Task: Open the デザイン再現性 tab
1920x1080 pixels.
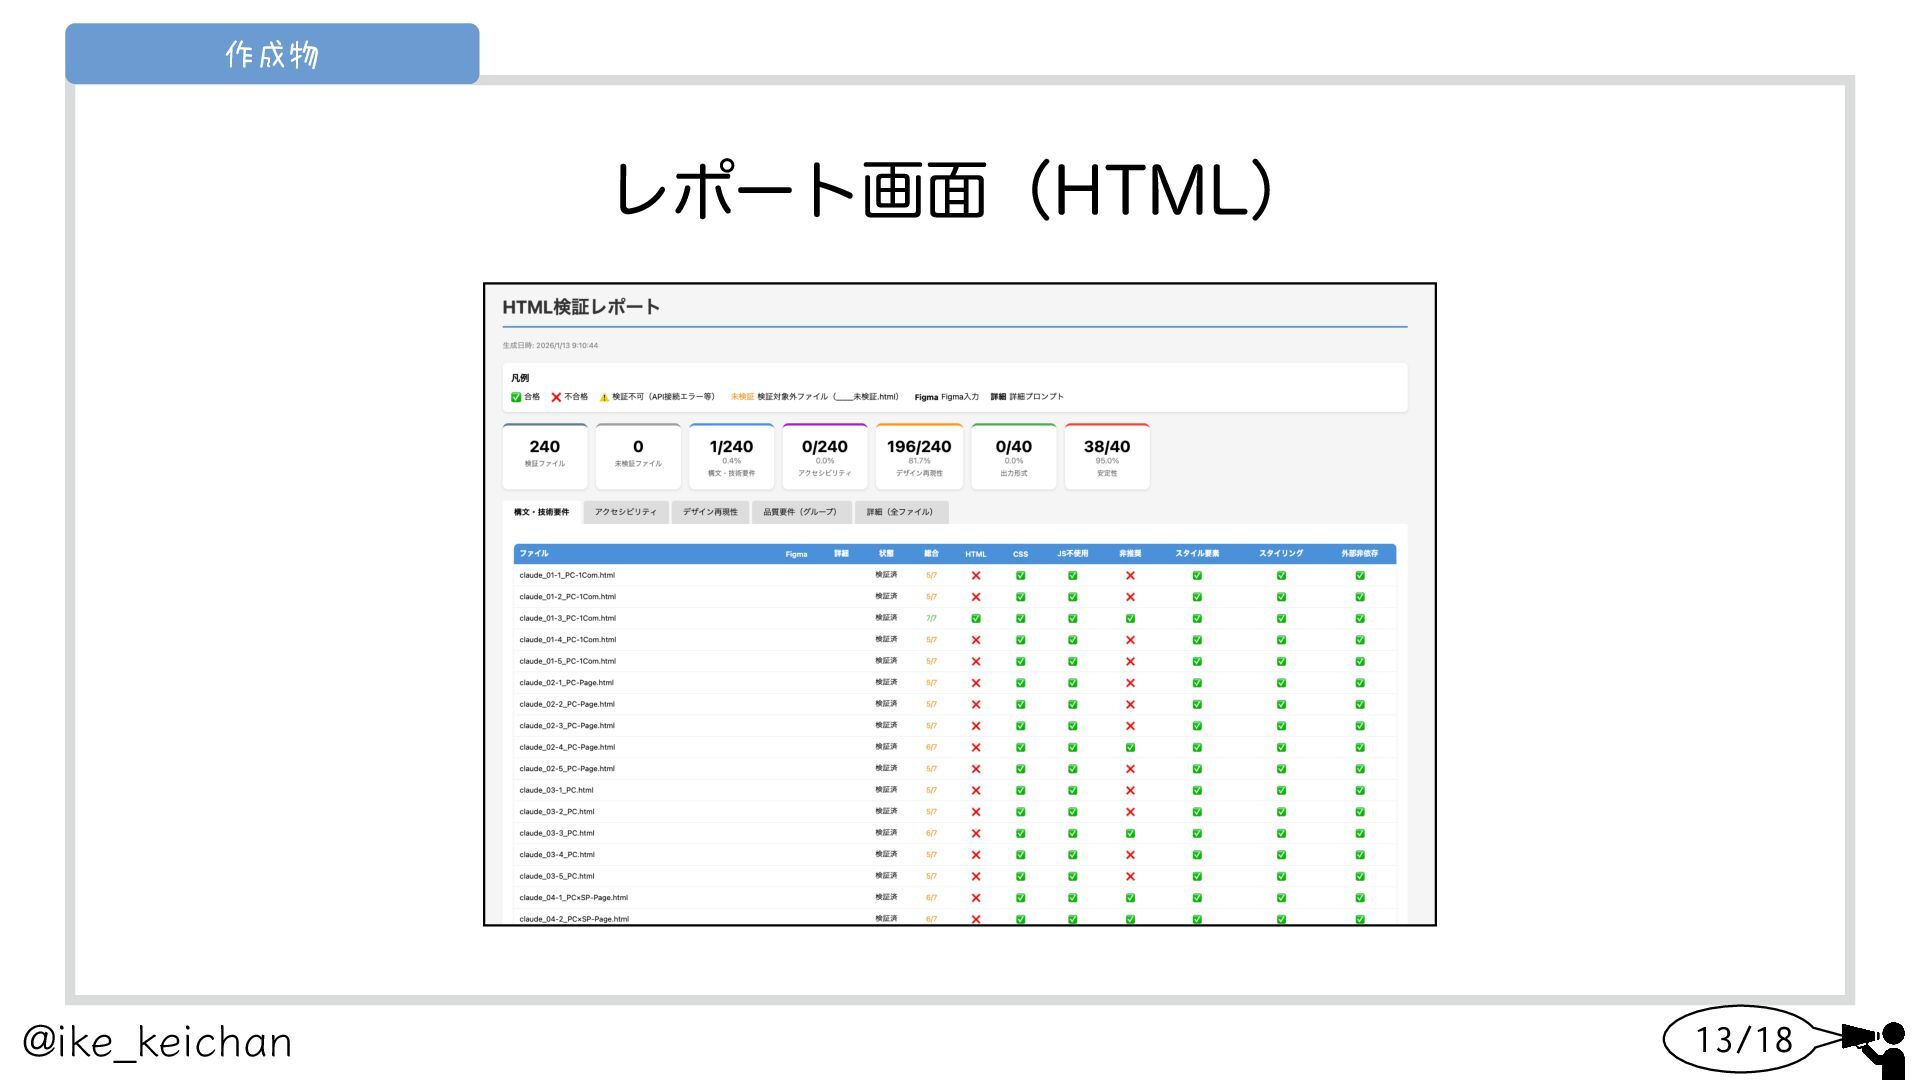Action: pyautogui.click(x=710, y=512)
